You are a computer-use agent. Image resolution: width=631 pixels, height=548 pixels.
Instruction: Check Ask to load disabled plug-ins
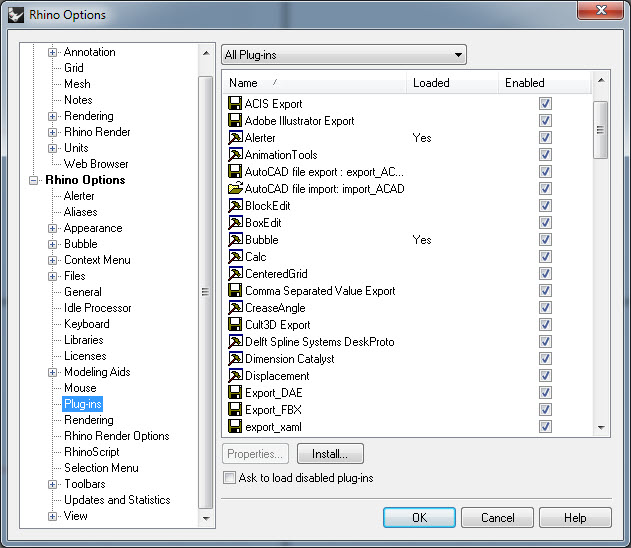click(x=229, y=478)
